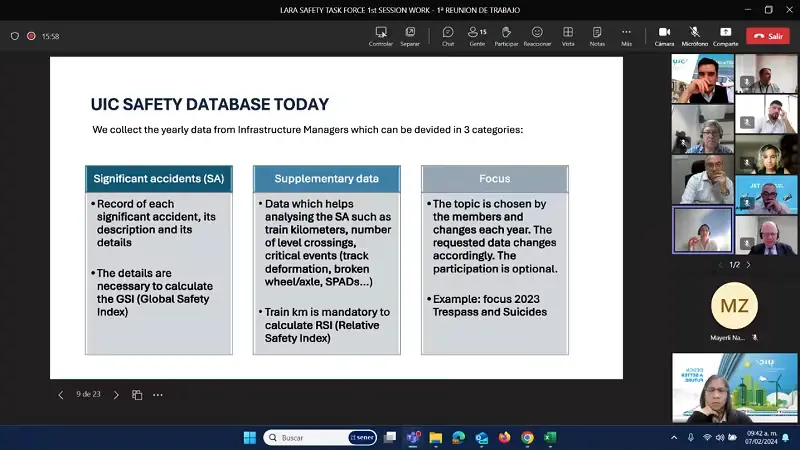
Task: Open slide options ellipsis menu
Action: click(x=158, y=395)
